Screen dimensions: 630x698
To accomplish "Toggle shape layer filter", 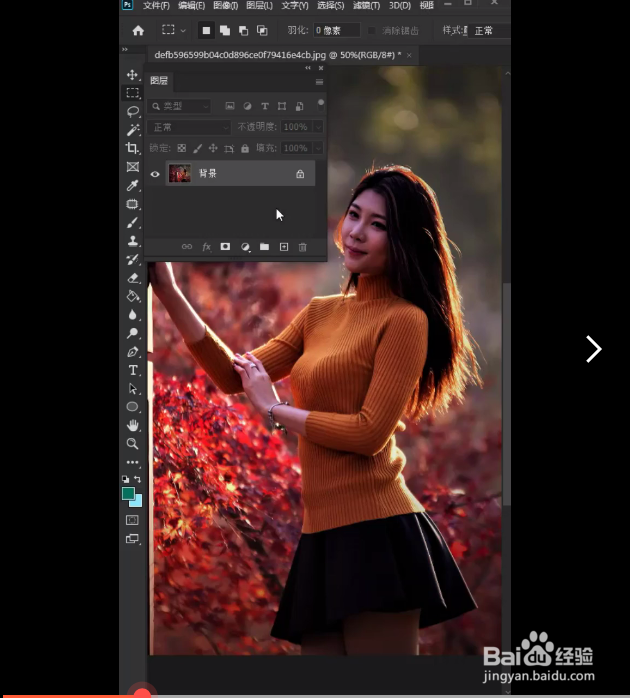I will pyautogui.click(x=282, y=106).
